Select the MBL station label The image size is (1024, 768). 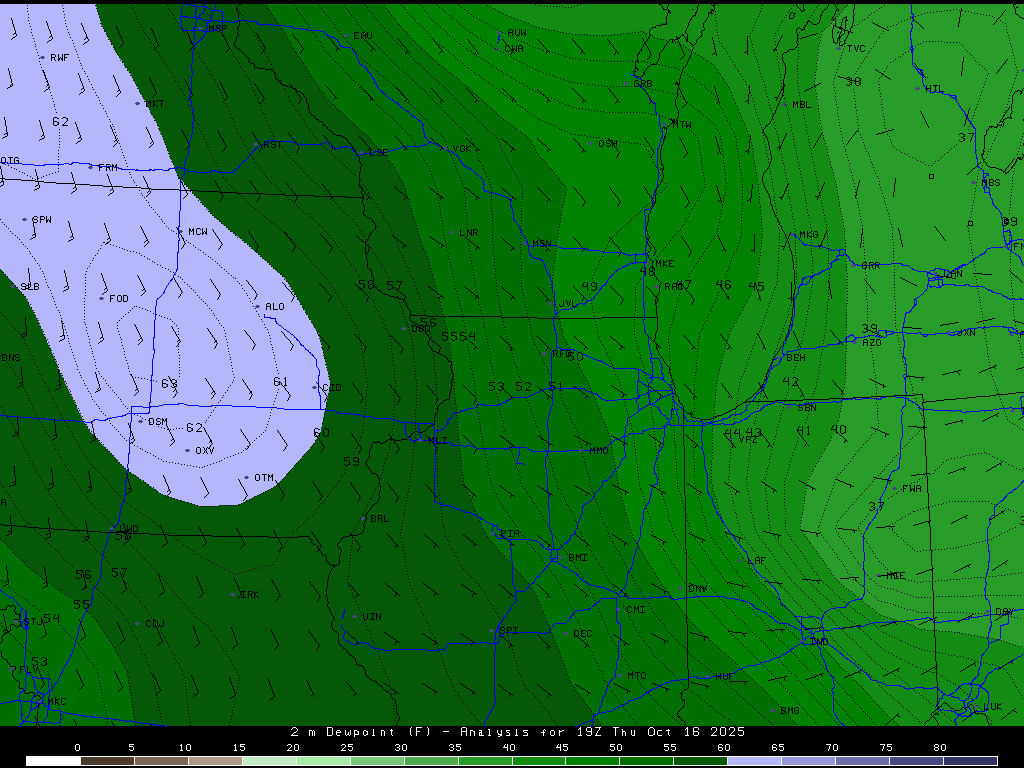click(x=801, y=105)
